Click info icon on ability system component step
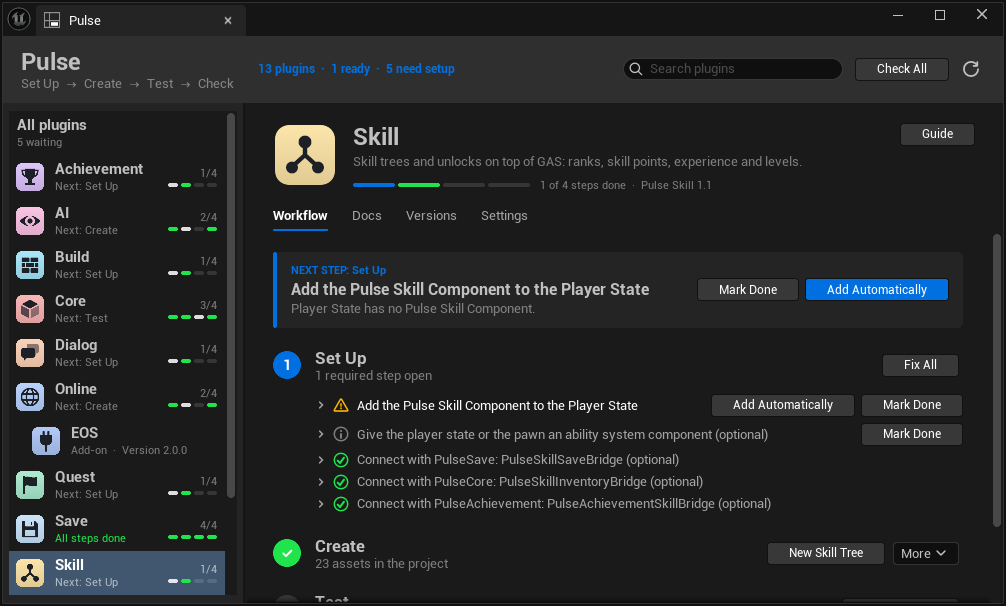Screen dimensions: 1006x606 341,434
